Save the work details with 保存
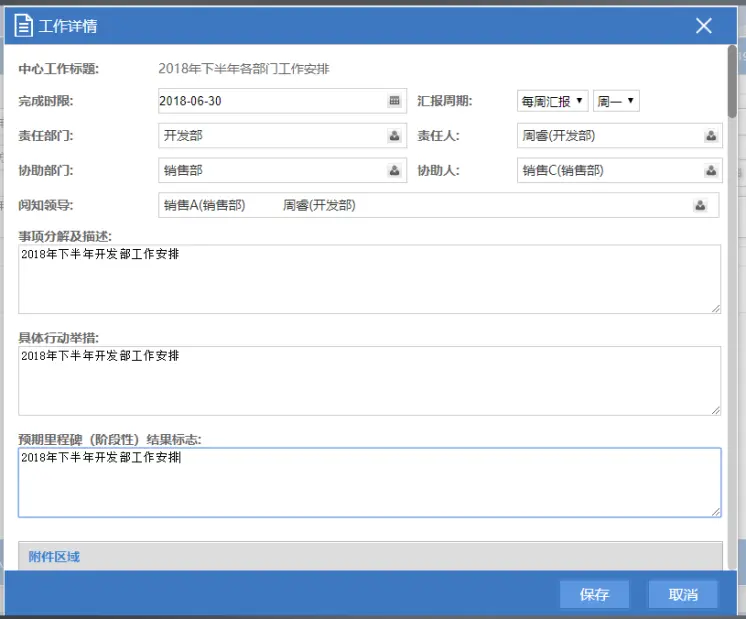The image size is (746, 619). (594, 594)
